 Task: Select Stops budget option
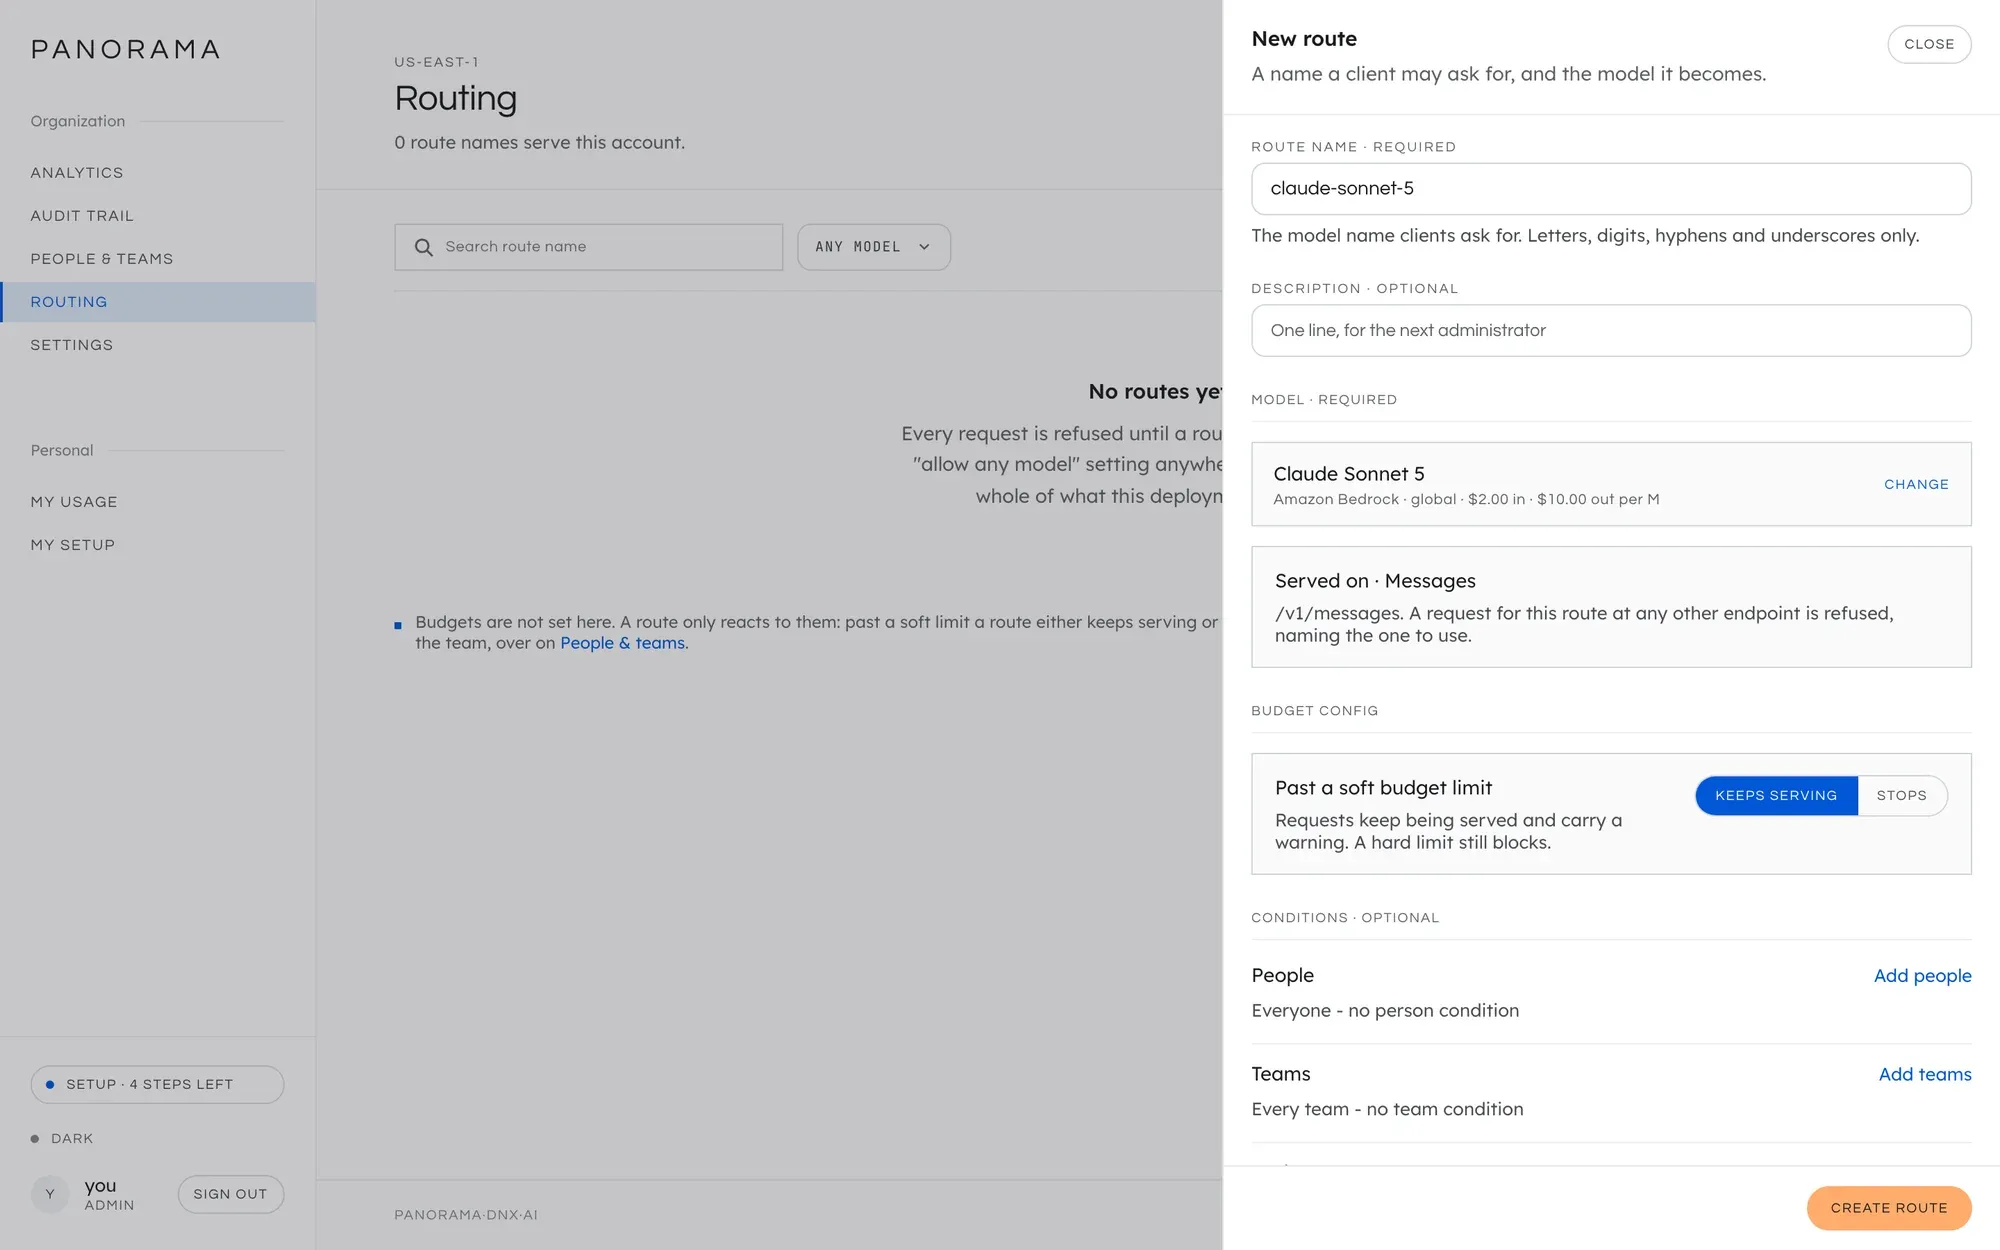click(x=1901, y=795)
